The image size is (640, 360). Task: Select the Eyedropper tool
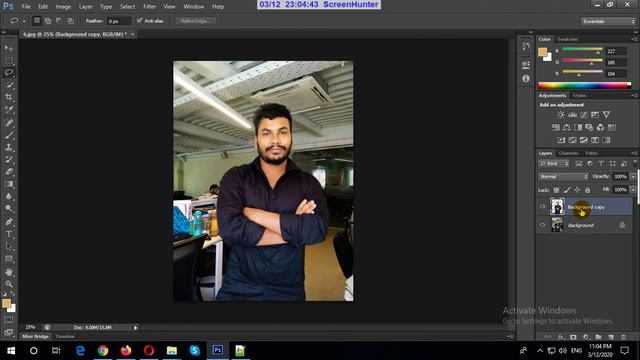[x=9, y=109]
